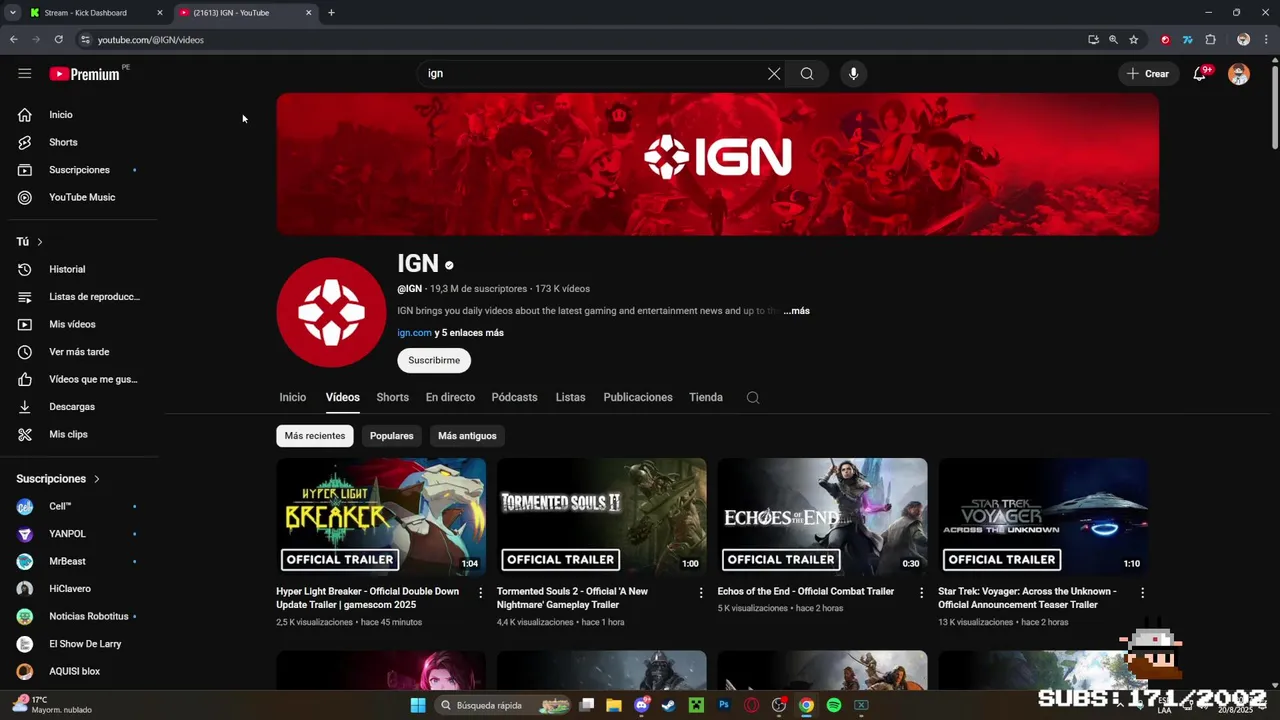Filter by Más recientes chip
Image resolution: width=1280 pixels, height=720 pixels.
tap(315, 436)
